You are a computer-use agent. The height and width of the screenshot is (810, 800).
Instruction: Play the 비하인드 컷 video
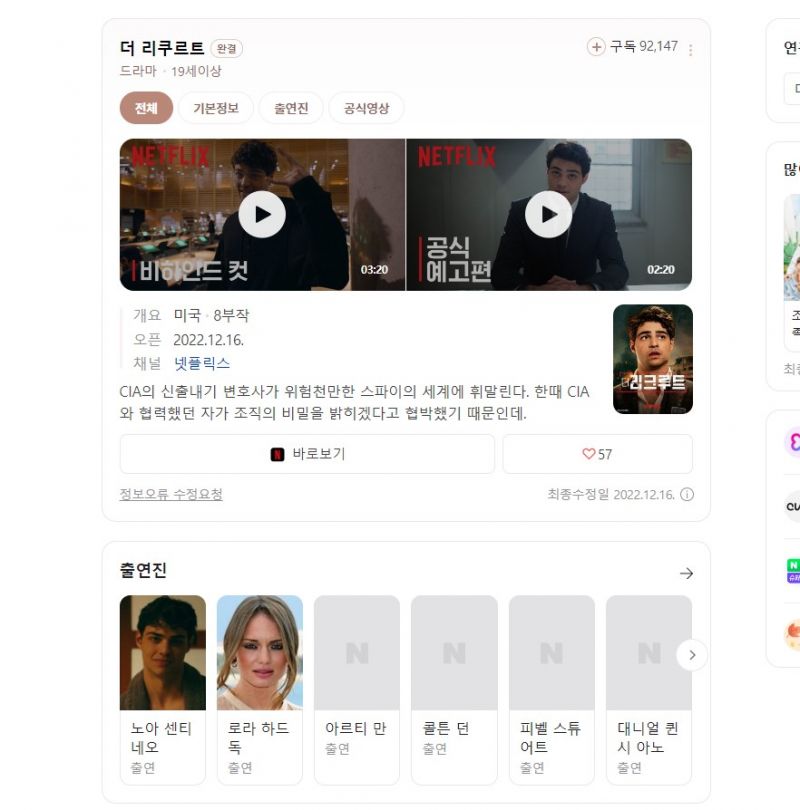262,214
